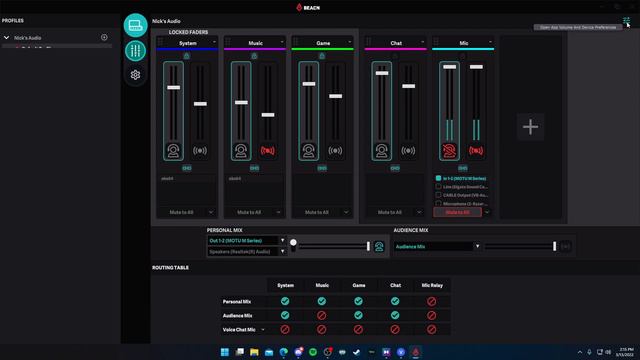Toggle the Game channel link button
This screenshot has height=360, width=640.
tap(322, 168)
